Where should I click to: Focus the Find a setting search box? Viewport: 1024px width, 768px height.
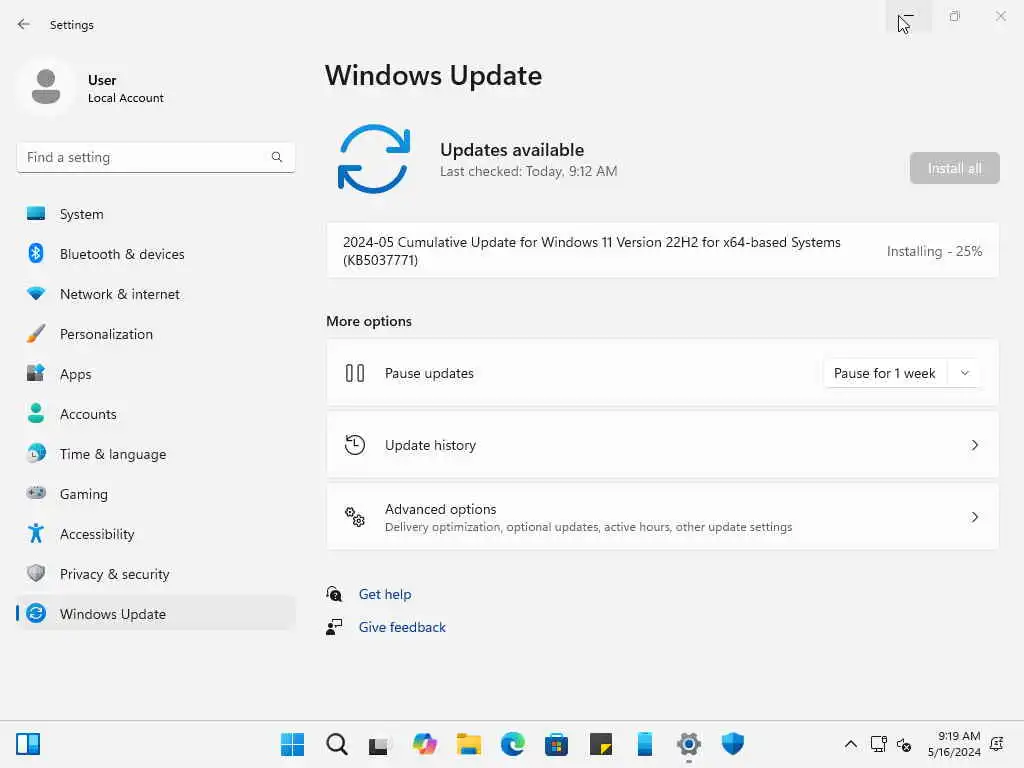point(155,157)
